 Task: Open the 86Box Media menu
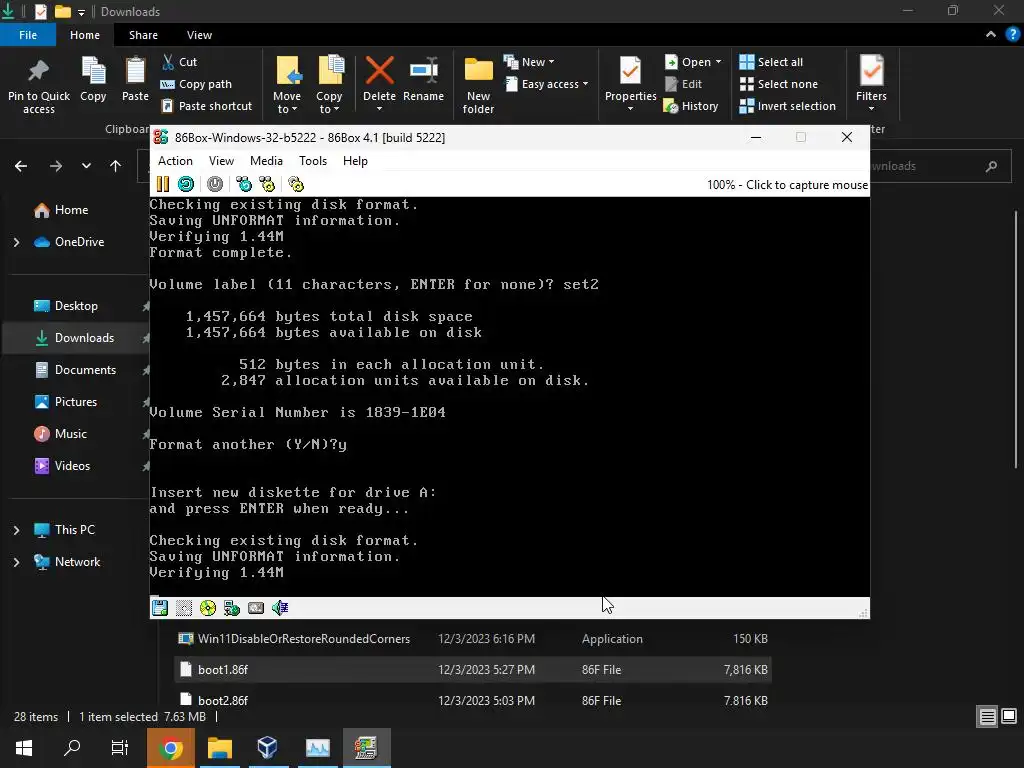pos(266,161)
